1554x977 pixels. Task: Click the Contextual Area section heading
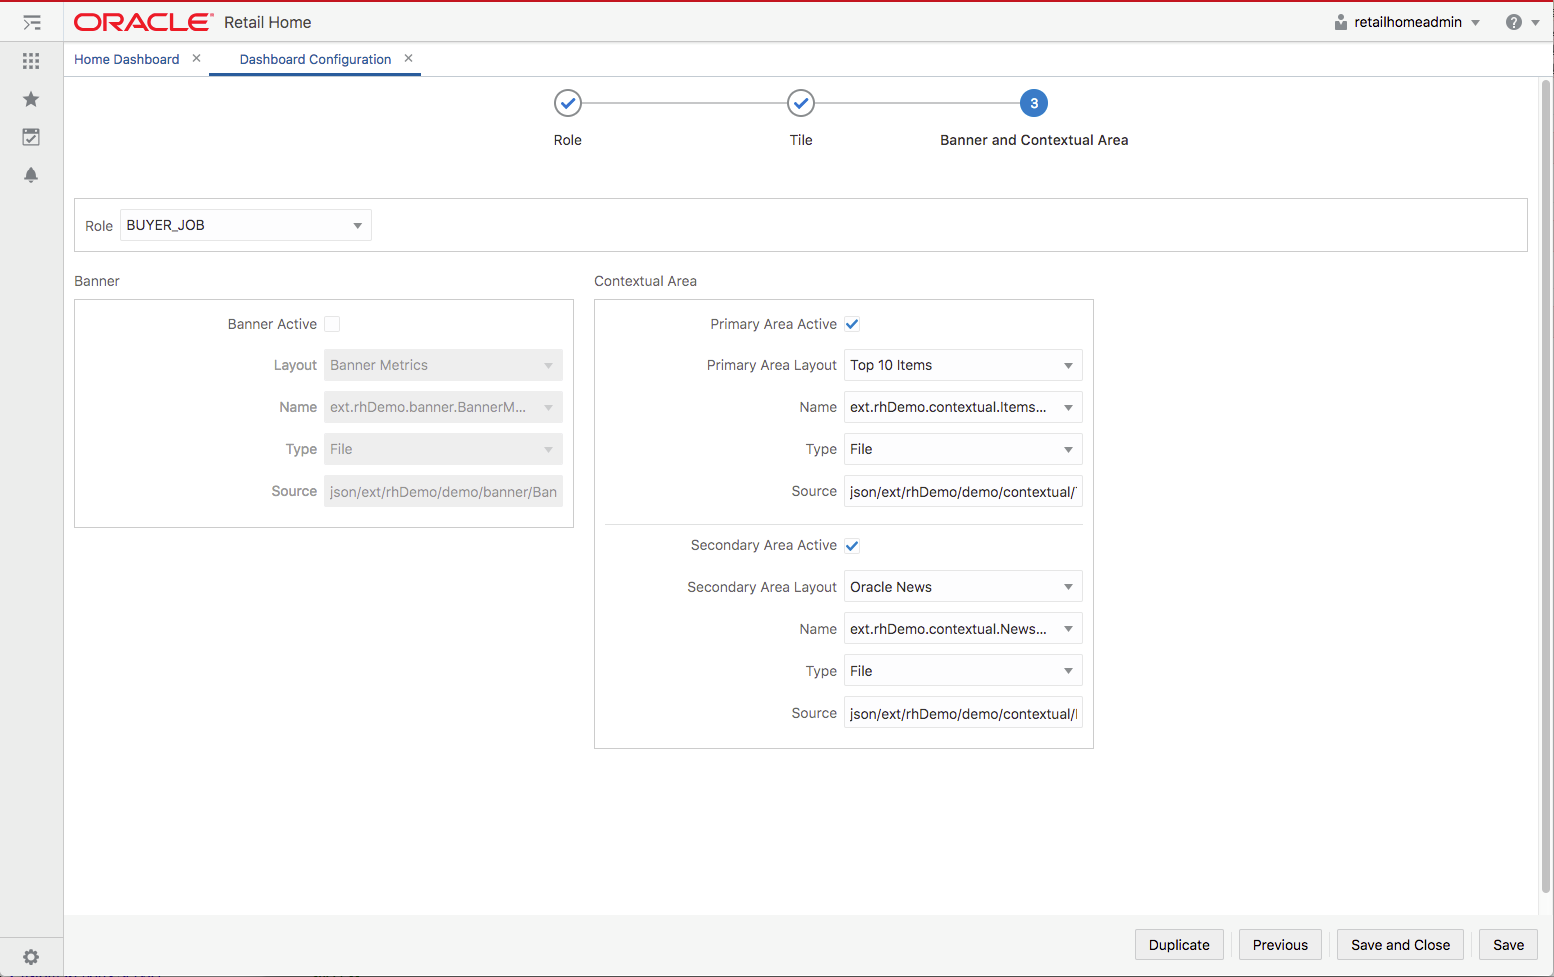[x=645, y=281]
